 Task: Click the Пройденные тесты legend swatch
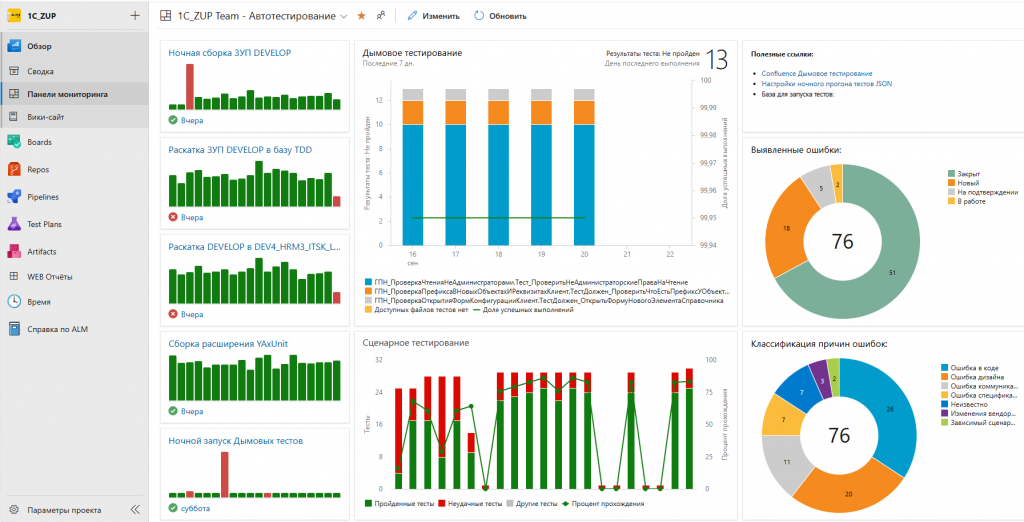(368, 504)
